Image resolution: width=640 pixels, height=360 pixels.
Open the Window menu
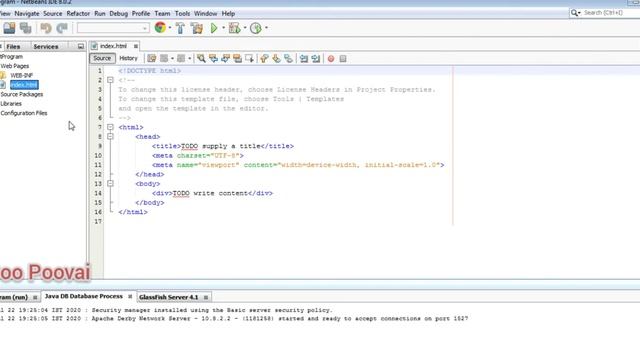pyautogui.click(x=205, y=13)
